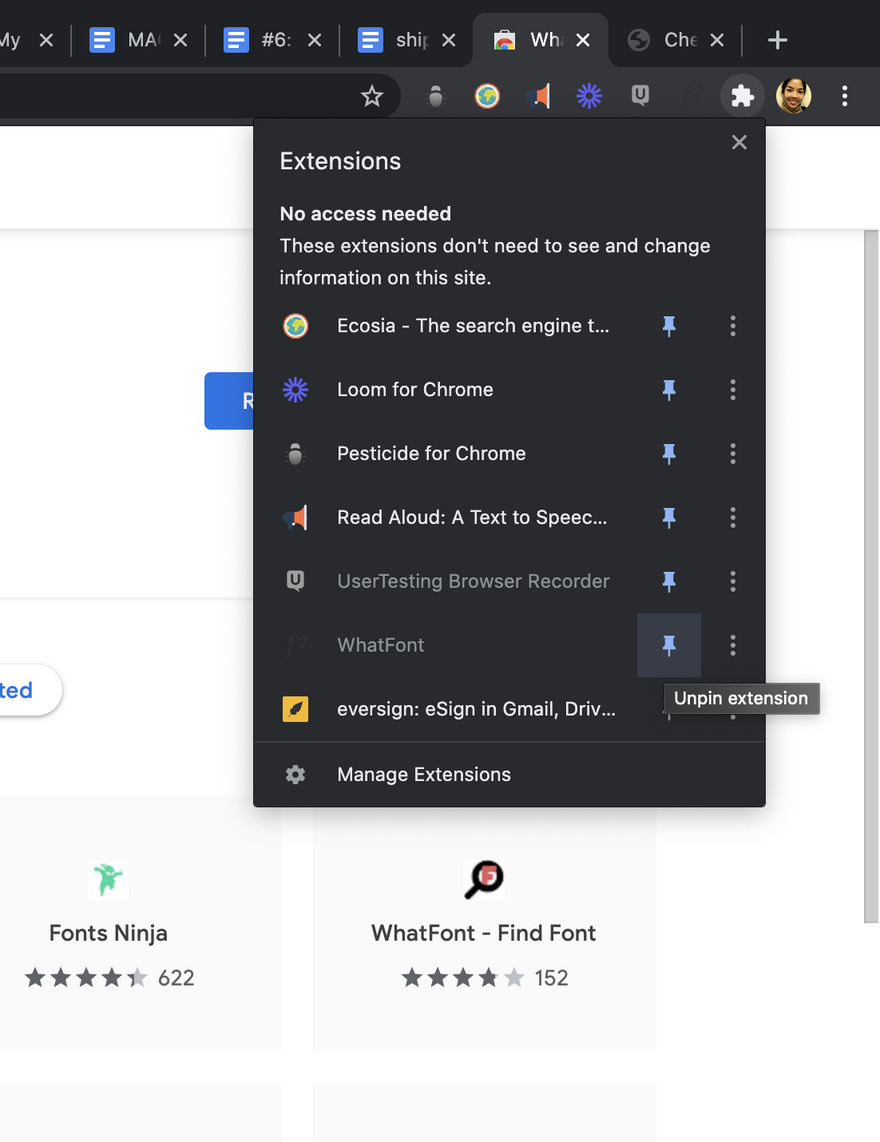
Task: Open a new browser tab
Action: (x=777, y=40)
